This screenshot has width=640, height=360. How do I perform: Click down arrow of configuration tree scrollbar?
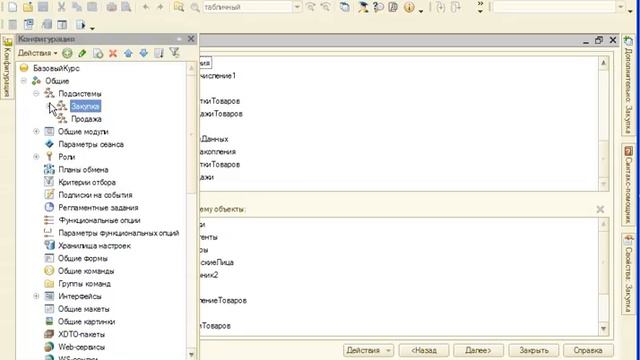191,354
